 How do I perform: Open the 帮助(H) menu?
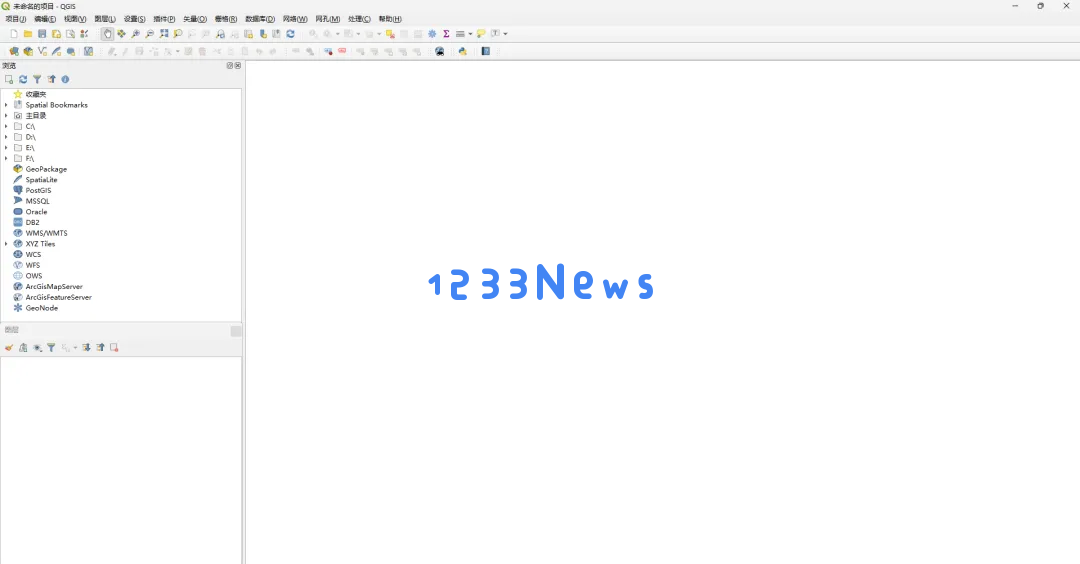(390, 19)
